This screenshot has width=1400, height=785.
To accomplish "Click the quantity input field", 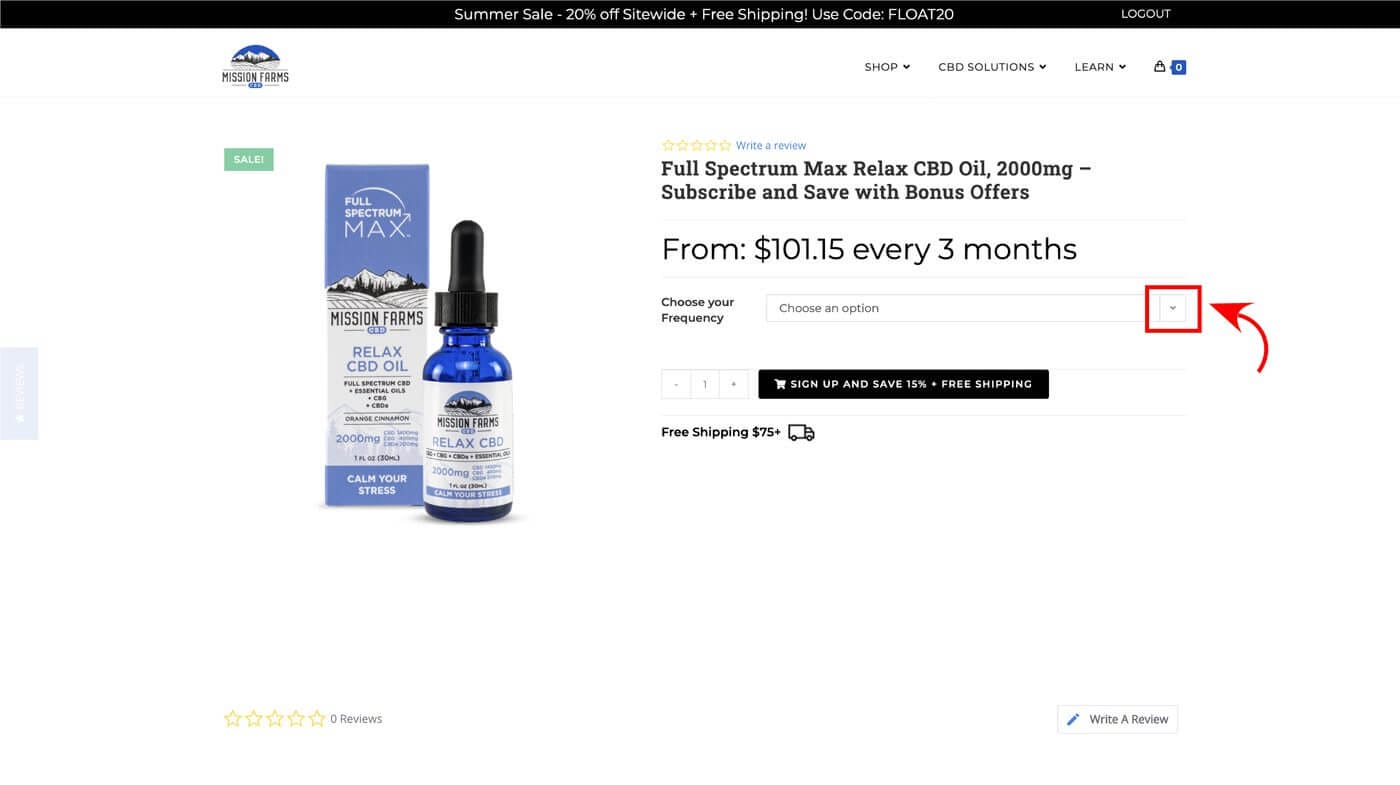I will pyautogui.click(x=704, y=384).
